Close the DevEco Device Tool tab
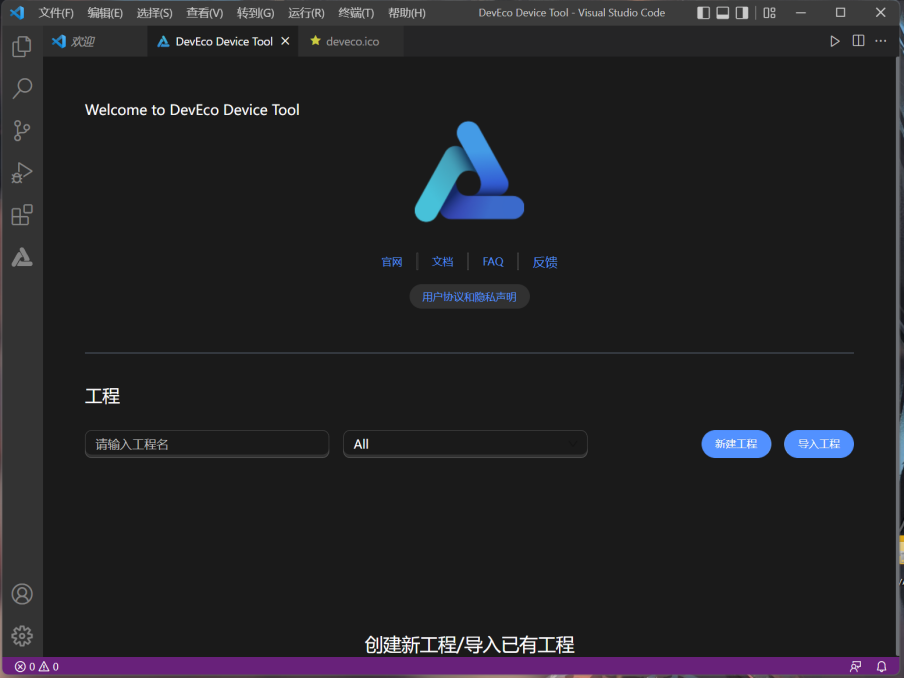This screenshot has height=678, width=904. [285, 41]
